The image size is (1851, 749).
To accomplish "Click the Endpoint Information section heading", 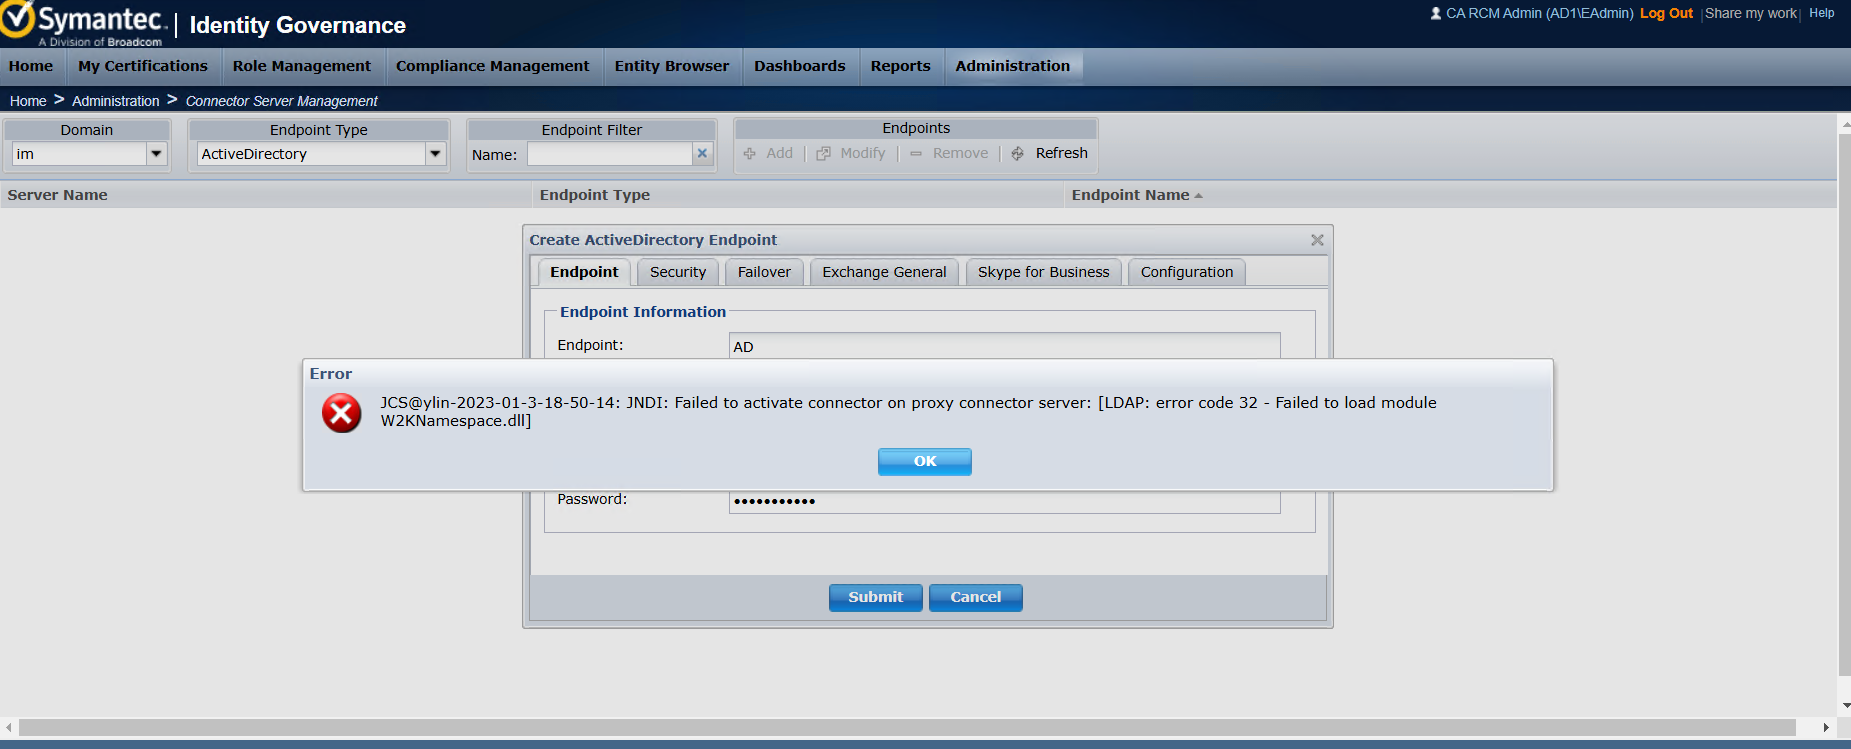I will point(643,312).
